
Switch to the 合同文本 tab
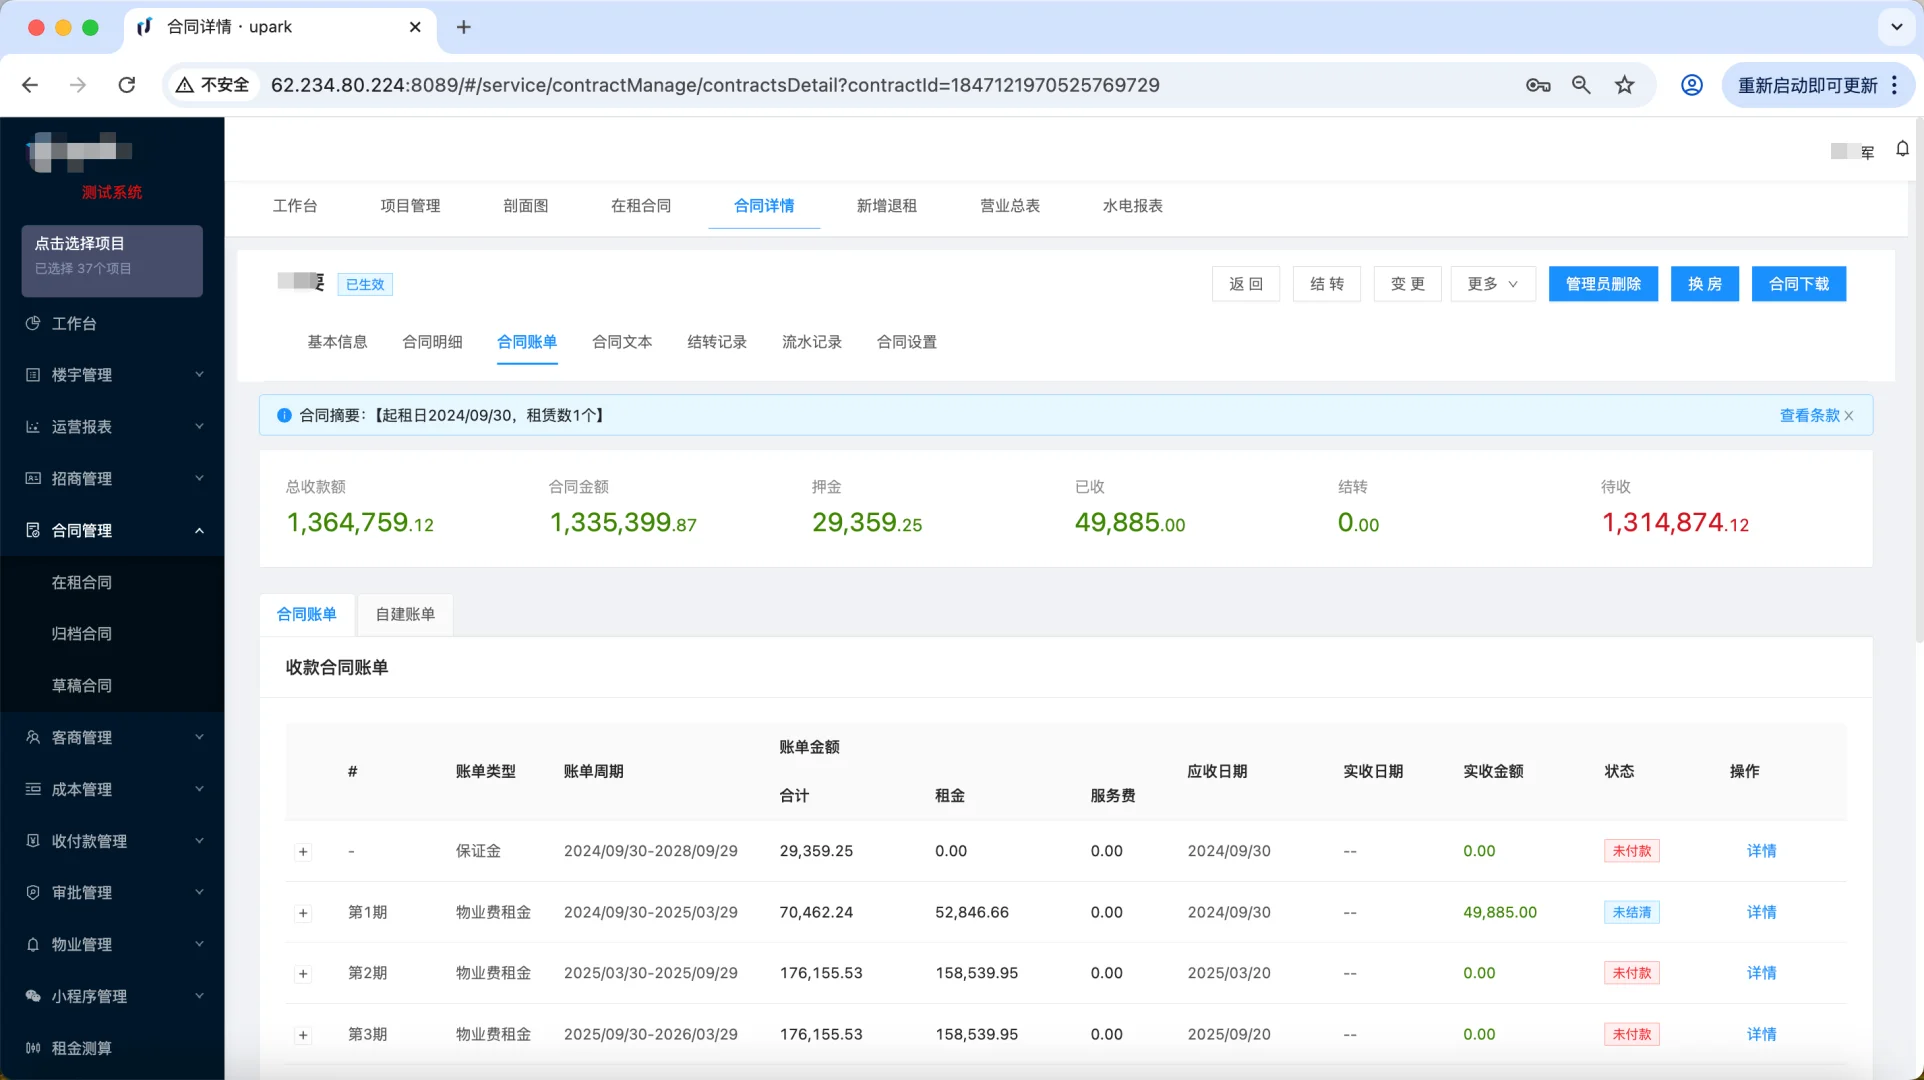click(621, 341)
